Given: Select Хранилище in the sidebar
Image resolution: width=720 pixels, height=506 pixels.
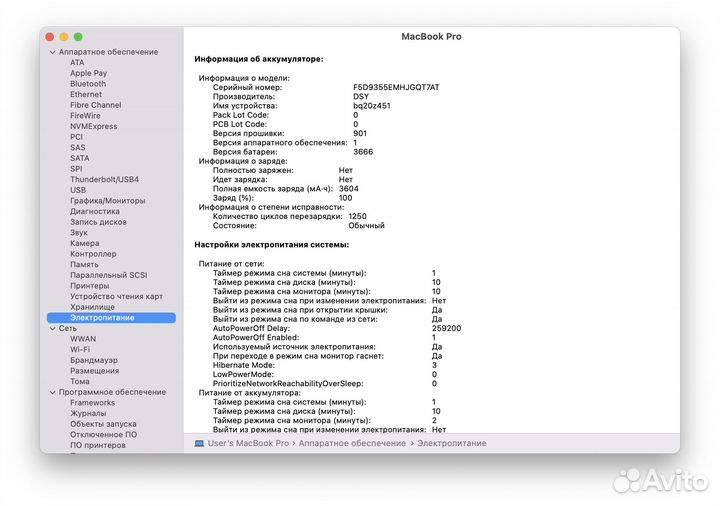Looking at the screenshot, I should [x=92, y=307].
